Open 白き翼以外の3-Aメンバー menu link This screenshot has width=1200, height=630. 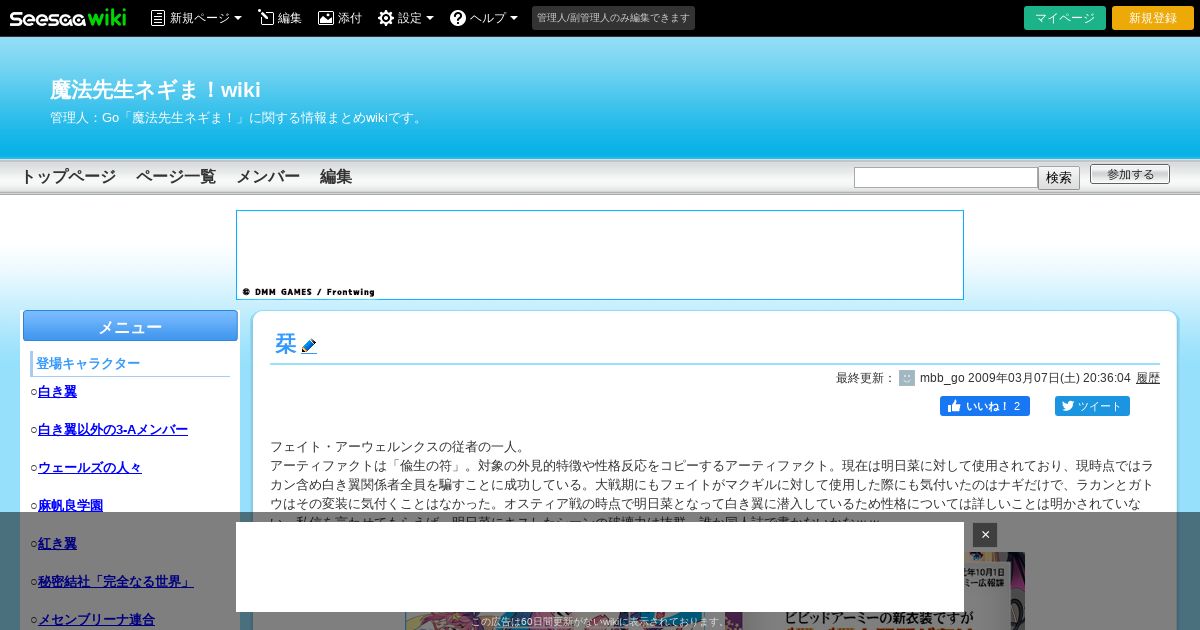click(113, 430)
